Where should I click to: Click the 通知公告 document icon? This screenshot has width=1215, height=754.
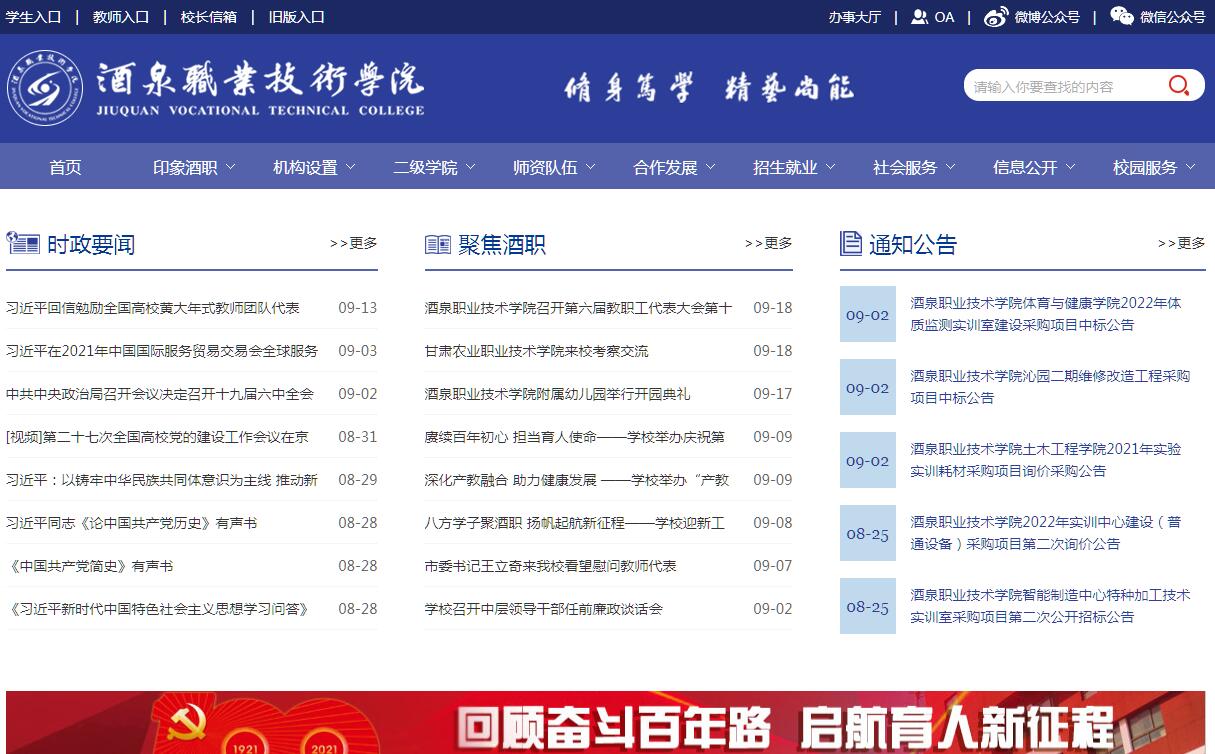click(851, 243)
